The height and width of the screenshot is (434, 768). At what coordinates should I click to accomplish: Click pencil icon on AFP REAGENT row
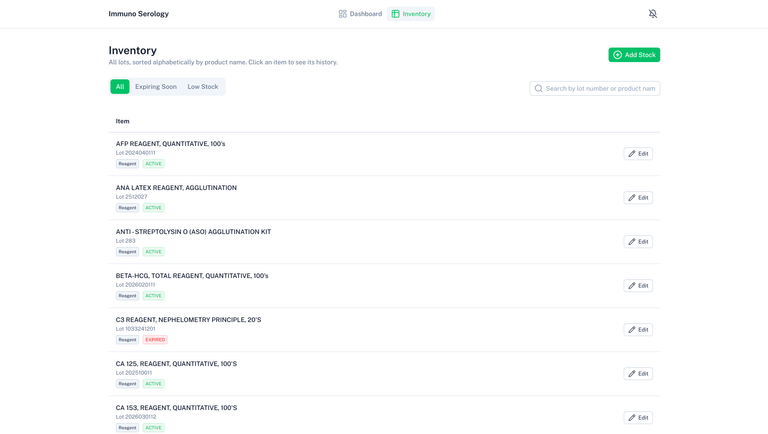point(632,154)
